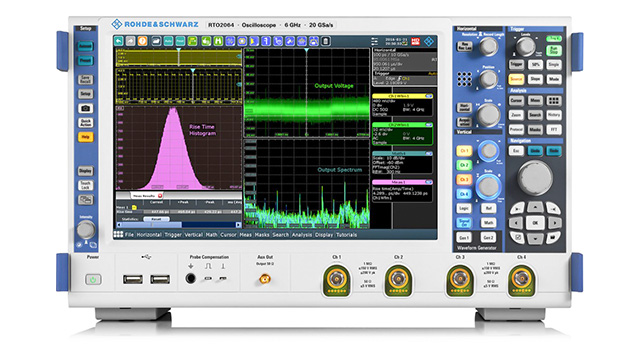Tap the right arrow of the results scrollbar
640x360 pixels.
(x=238, y=225)
